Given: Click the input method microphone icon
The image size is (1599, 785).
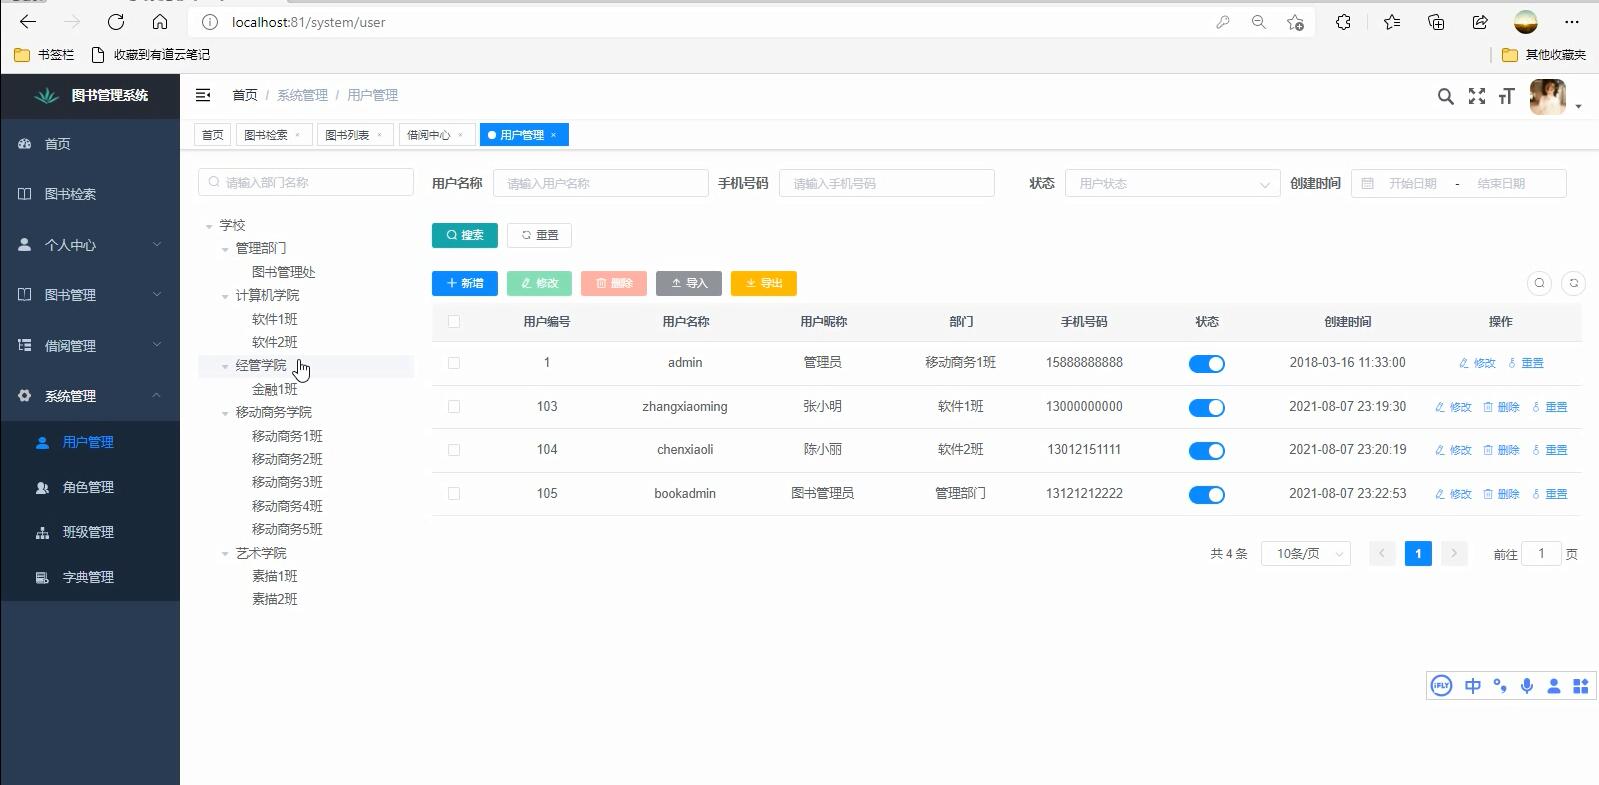Looking at the screenshot, I should point(1526,686).
